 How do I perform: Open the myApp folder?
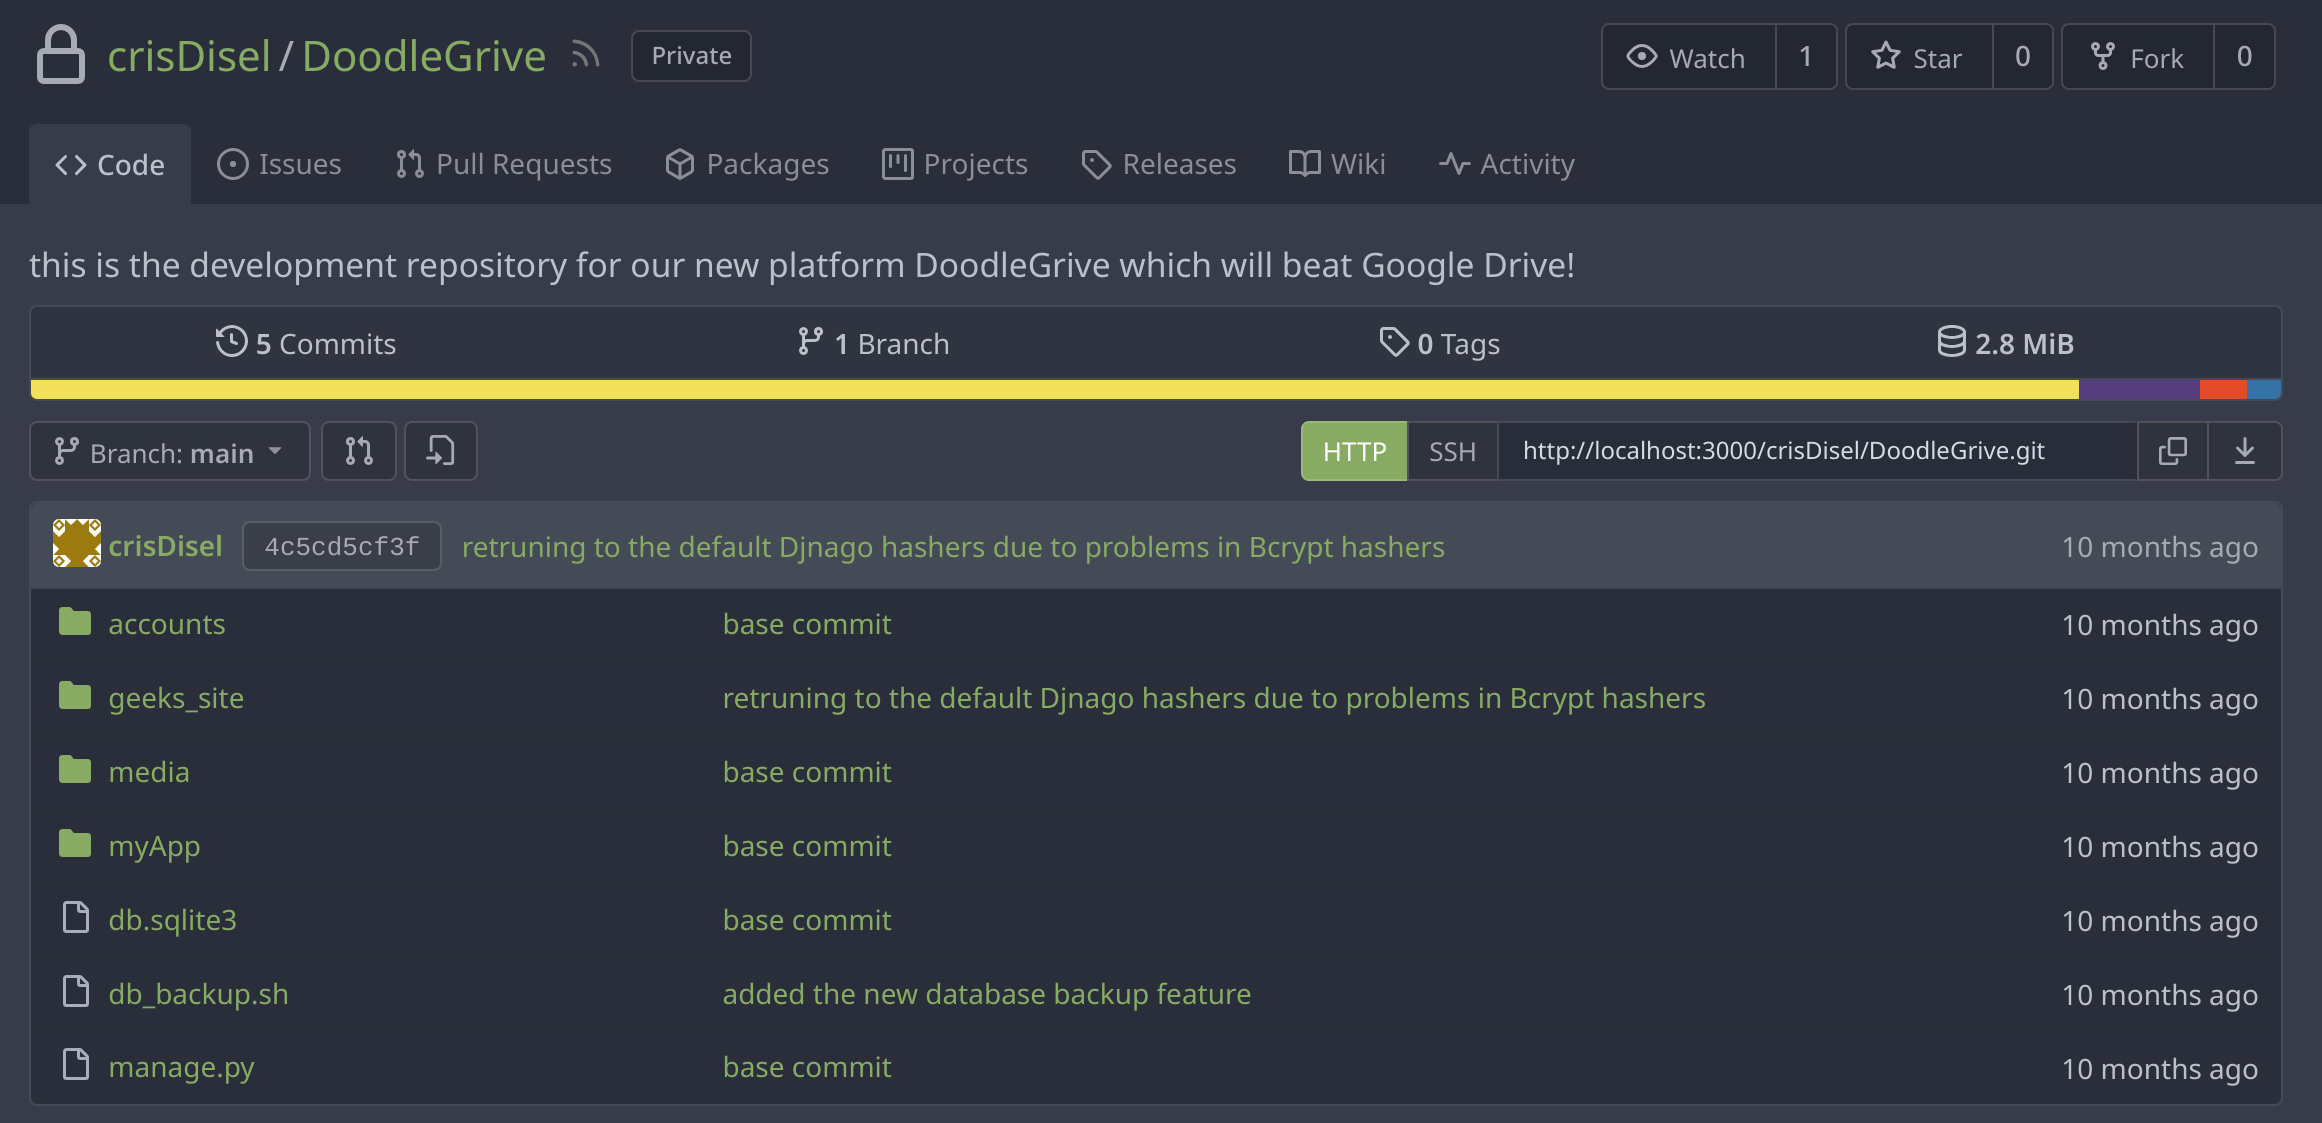tap(154, 846)
